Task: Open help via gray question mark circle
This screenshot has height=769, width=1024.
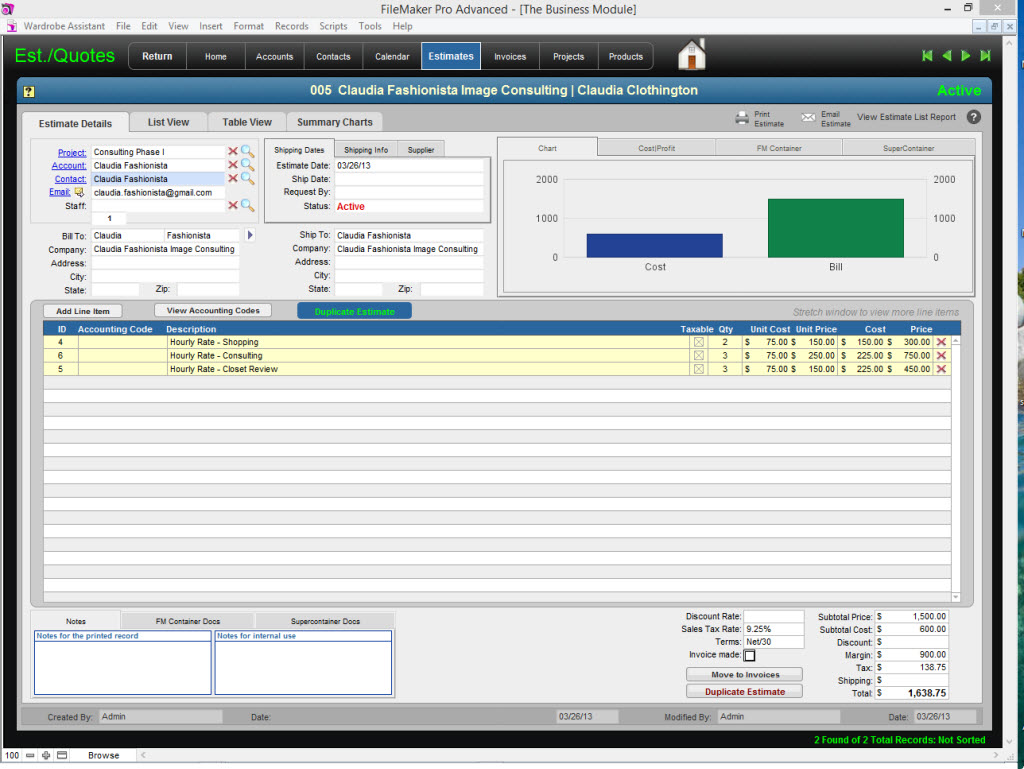Action: [973, 117]
